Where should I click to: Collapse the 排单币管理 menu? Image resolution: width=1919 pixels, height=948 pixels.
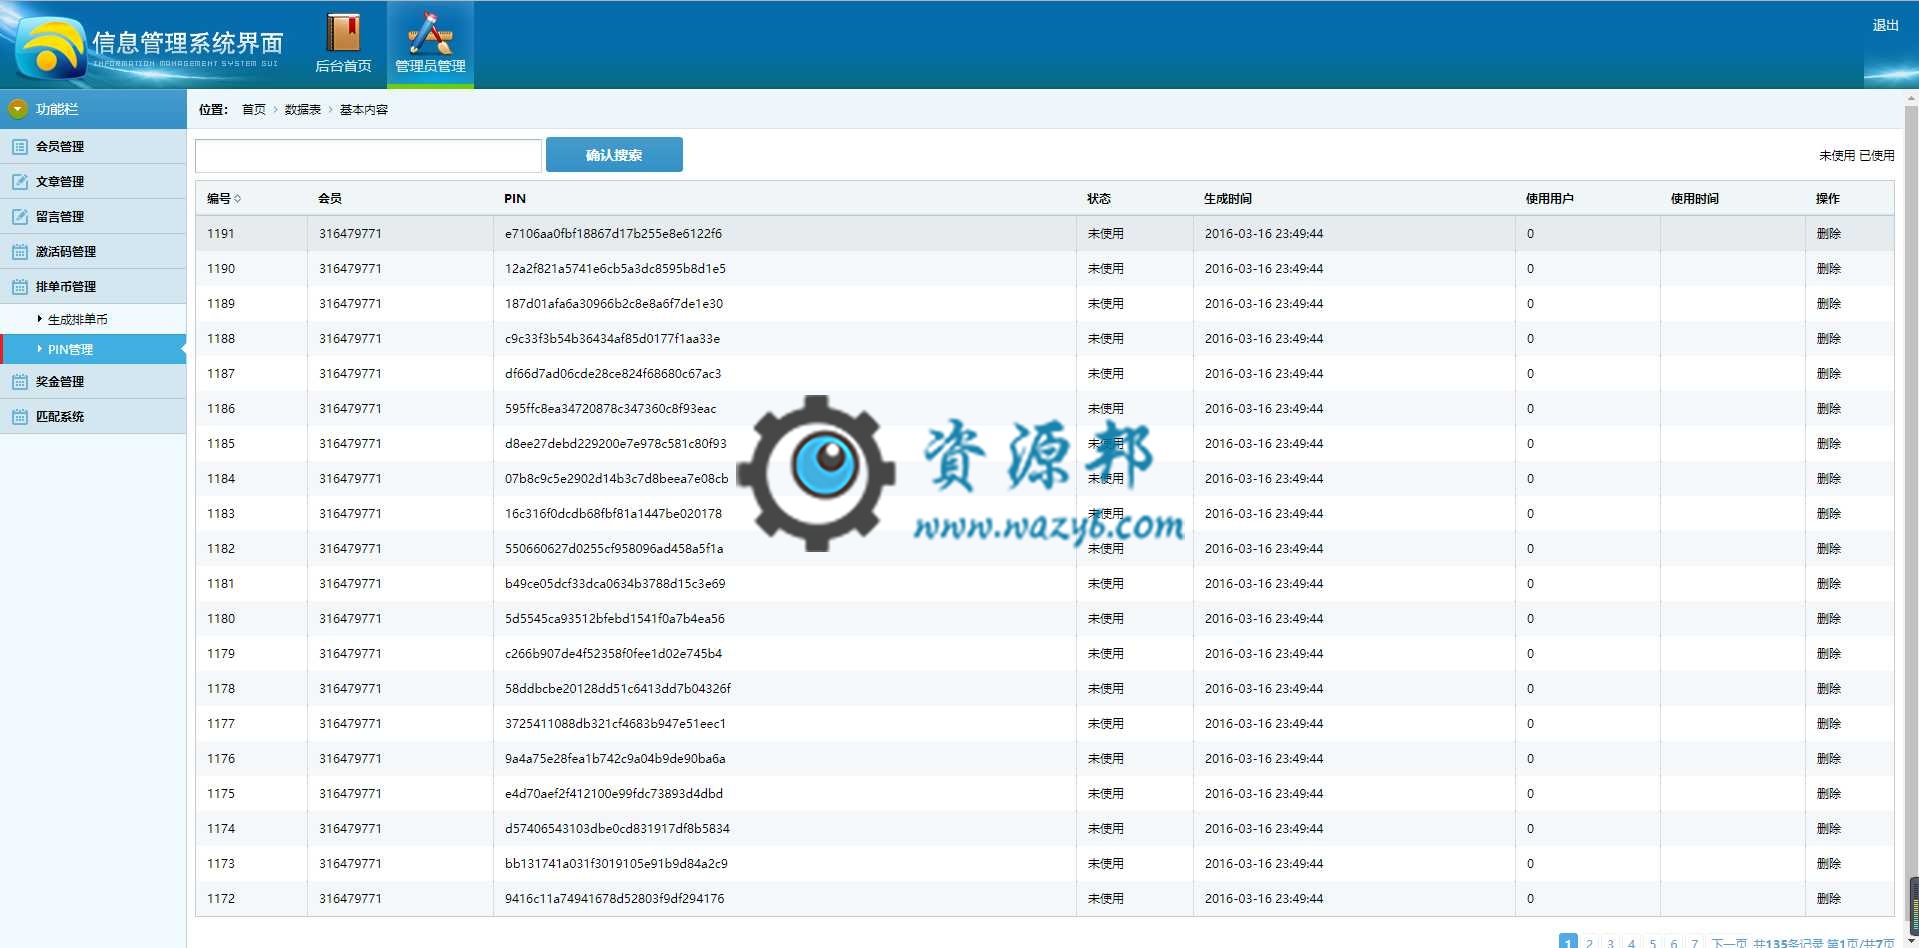click(93, 286)
